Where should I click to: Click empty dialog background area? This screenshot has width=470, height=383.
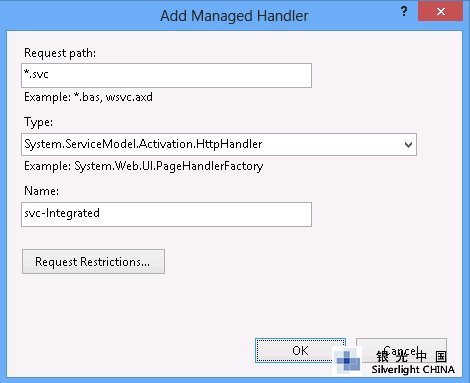[267, 283]
